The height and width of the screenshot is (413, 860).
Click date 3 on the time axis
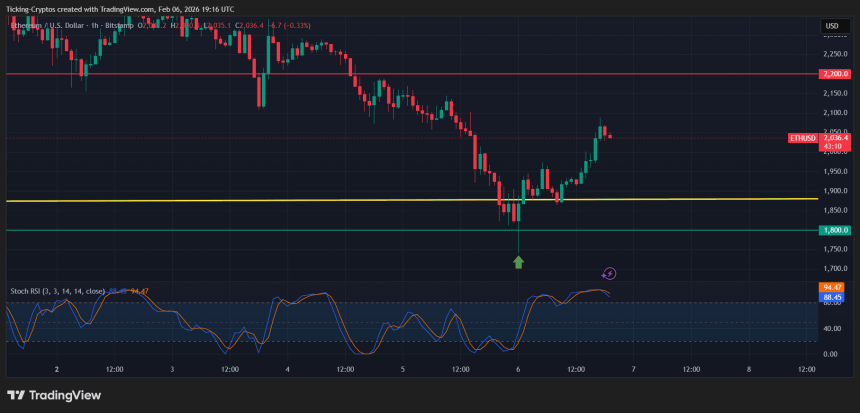pos(173,369)
